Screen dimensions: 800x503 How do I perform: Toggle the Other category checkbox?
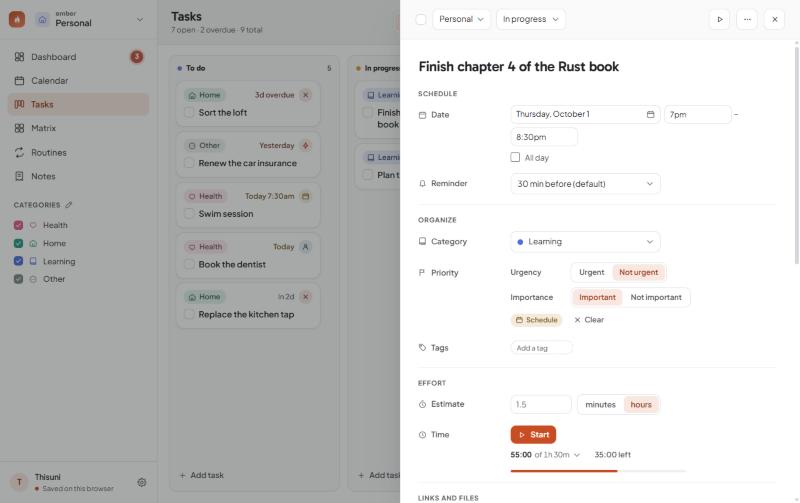[x=18, y=279]
